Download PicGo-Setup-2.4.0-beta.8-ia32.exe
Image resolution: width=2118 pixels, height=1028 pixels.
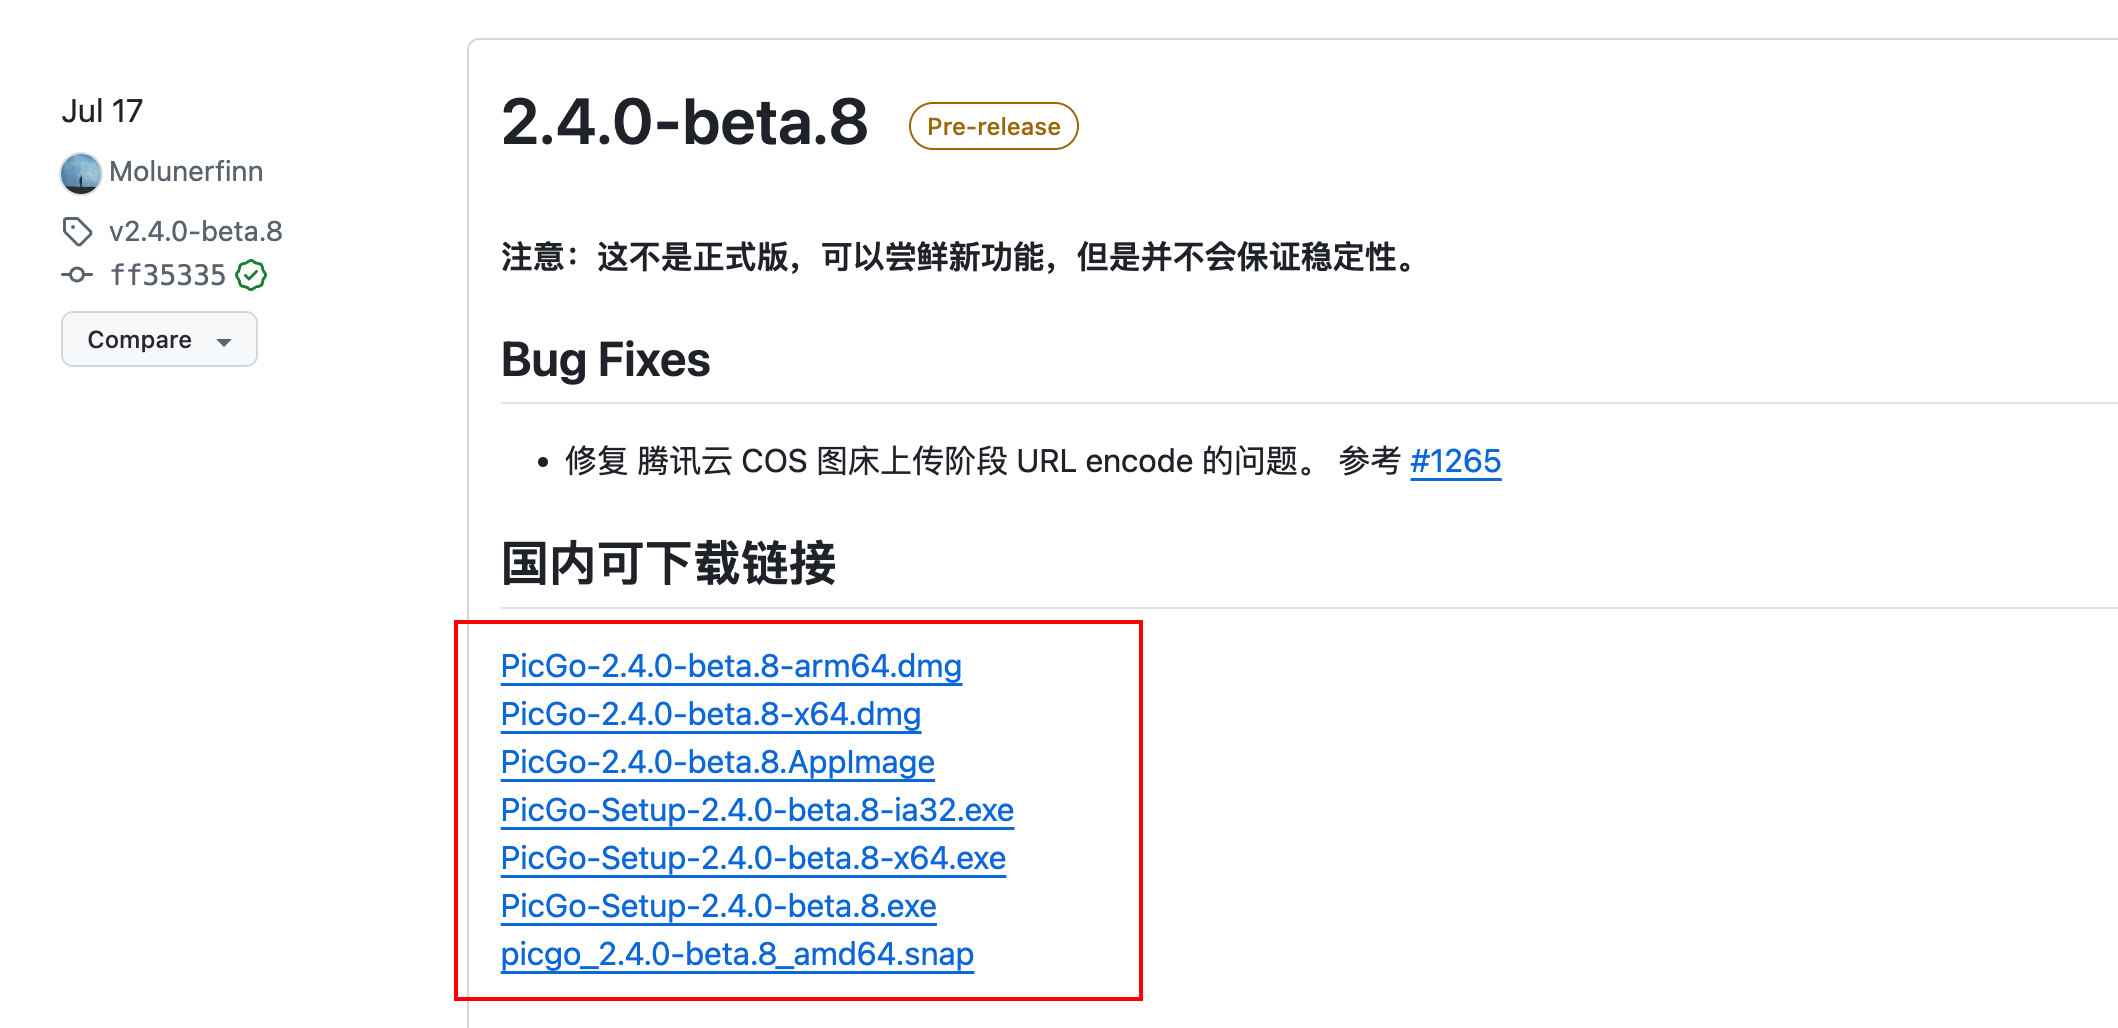[757, 810]
